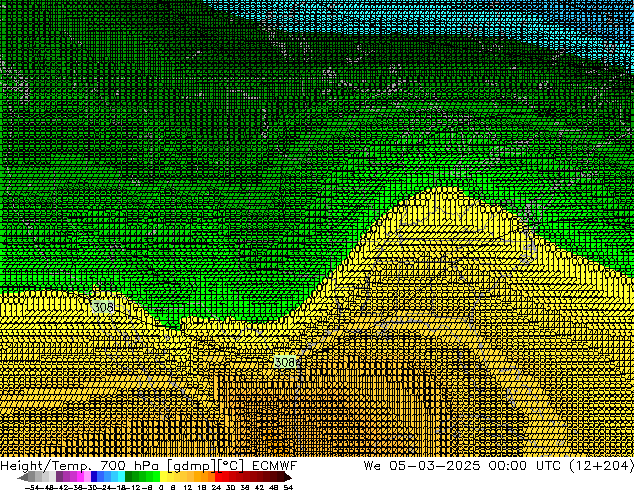Click the magenta swatch in the color legend
The image size is (634, 490).
(x=80, y=476)
